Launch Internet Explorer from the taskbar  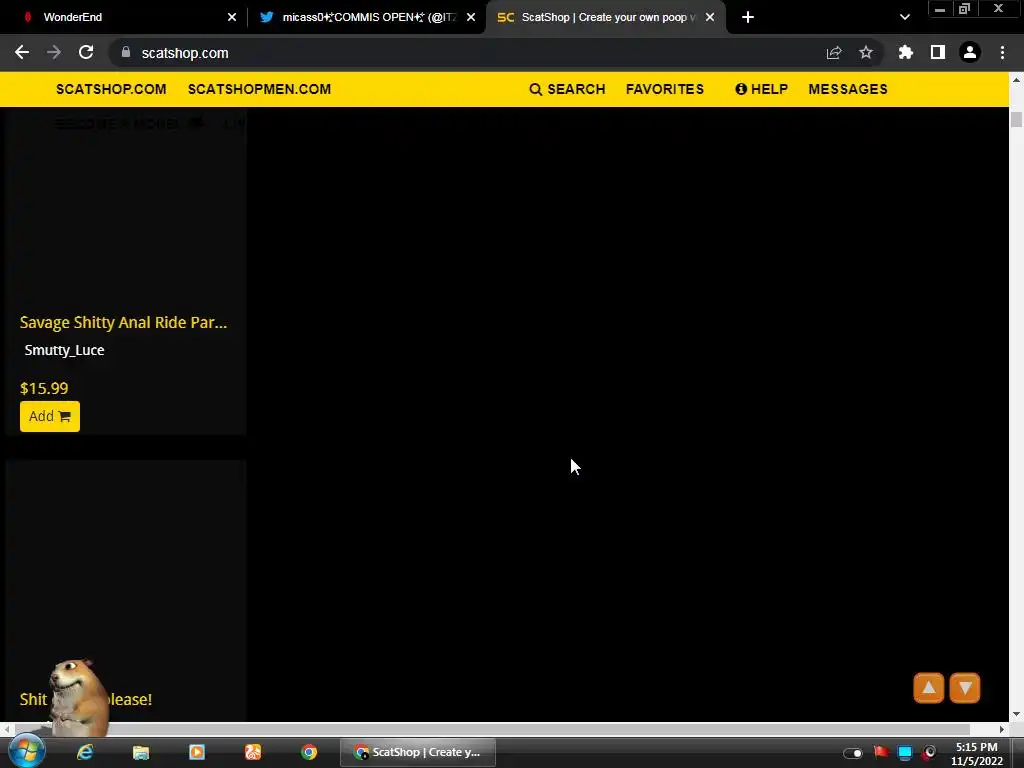(x=85, y=752)
